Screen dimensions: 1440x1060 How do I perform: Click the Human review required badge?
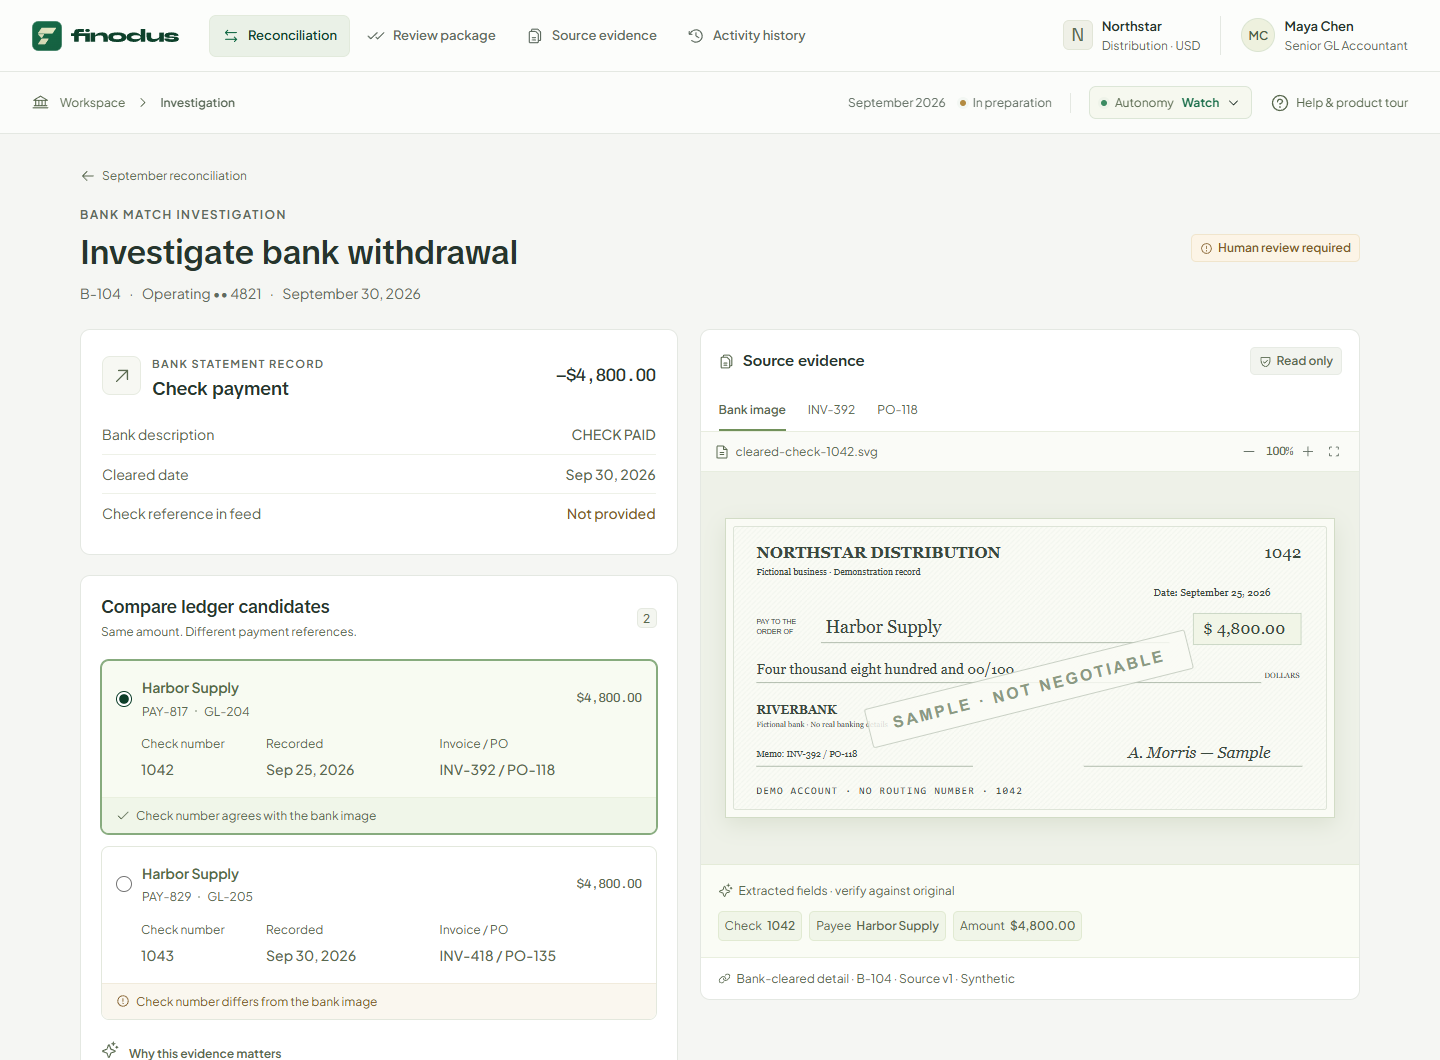1275,248
